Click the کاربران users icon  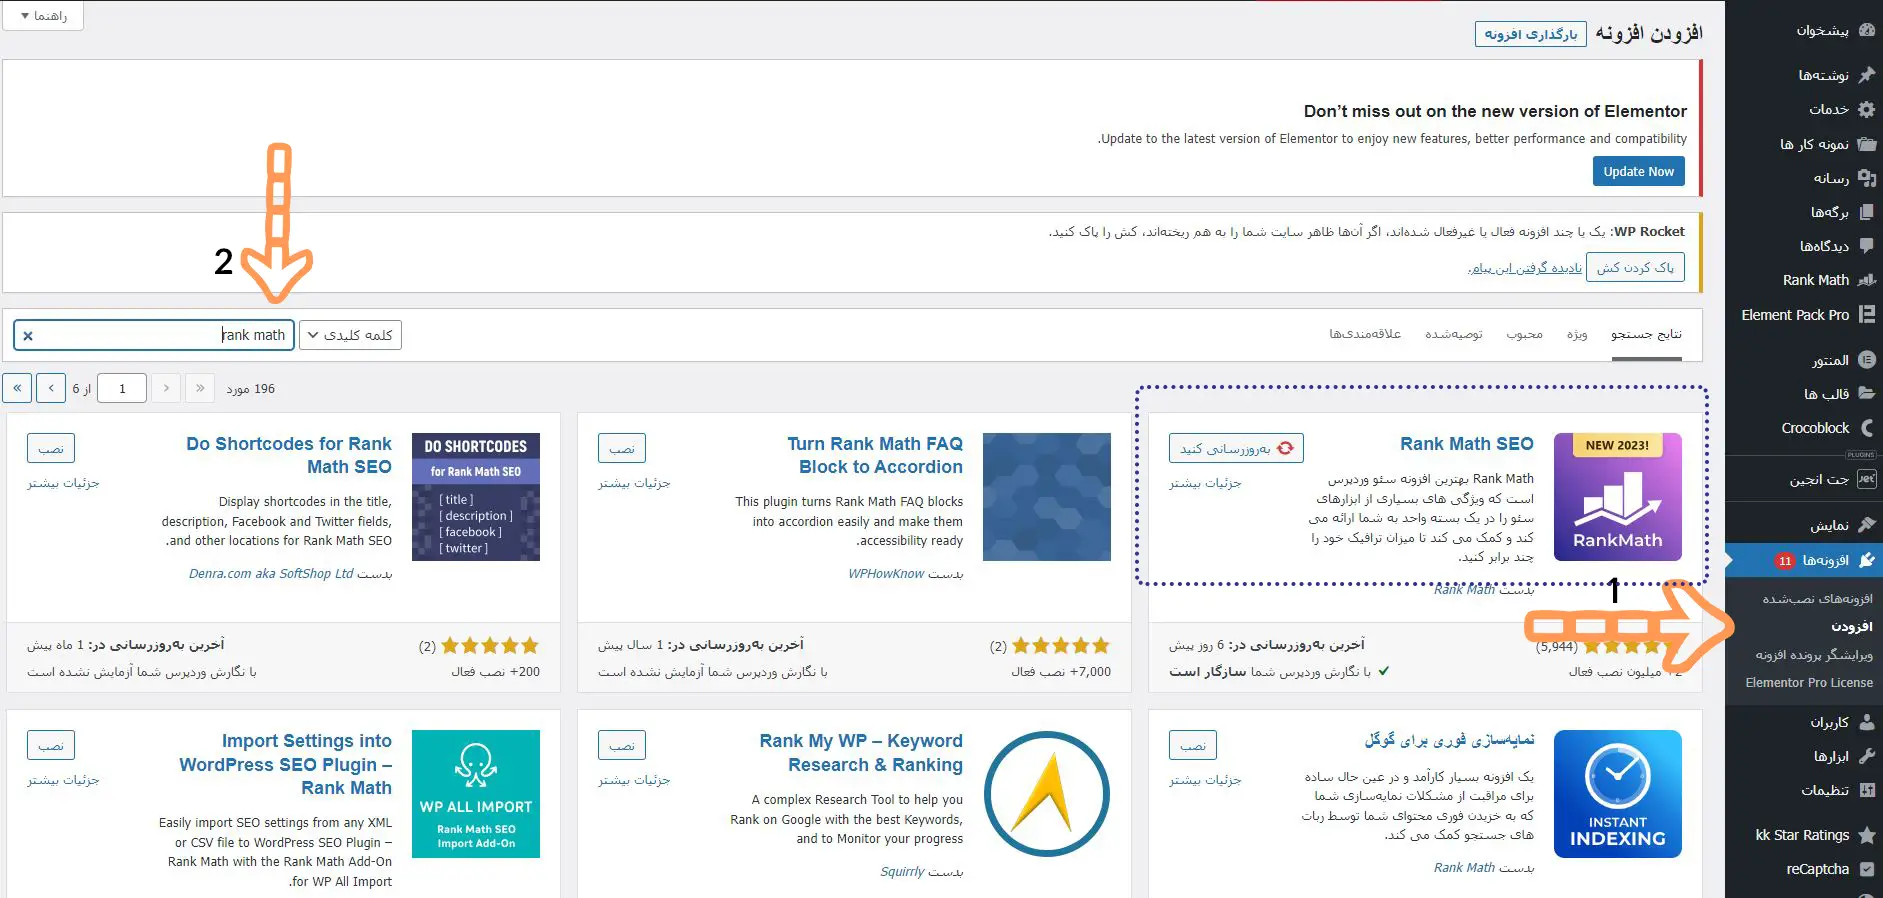click(x=1866, y=722)
